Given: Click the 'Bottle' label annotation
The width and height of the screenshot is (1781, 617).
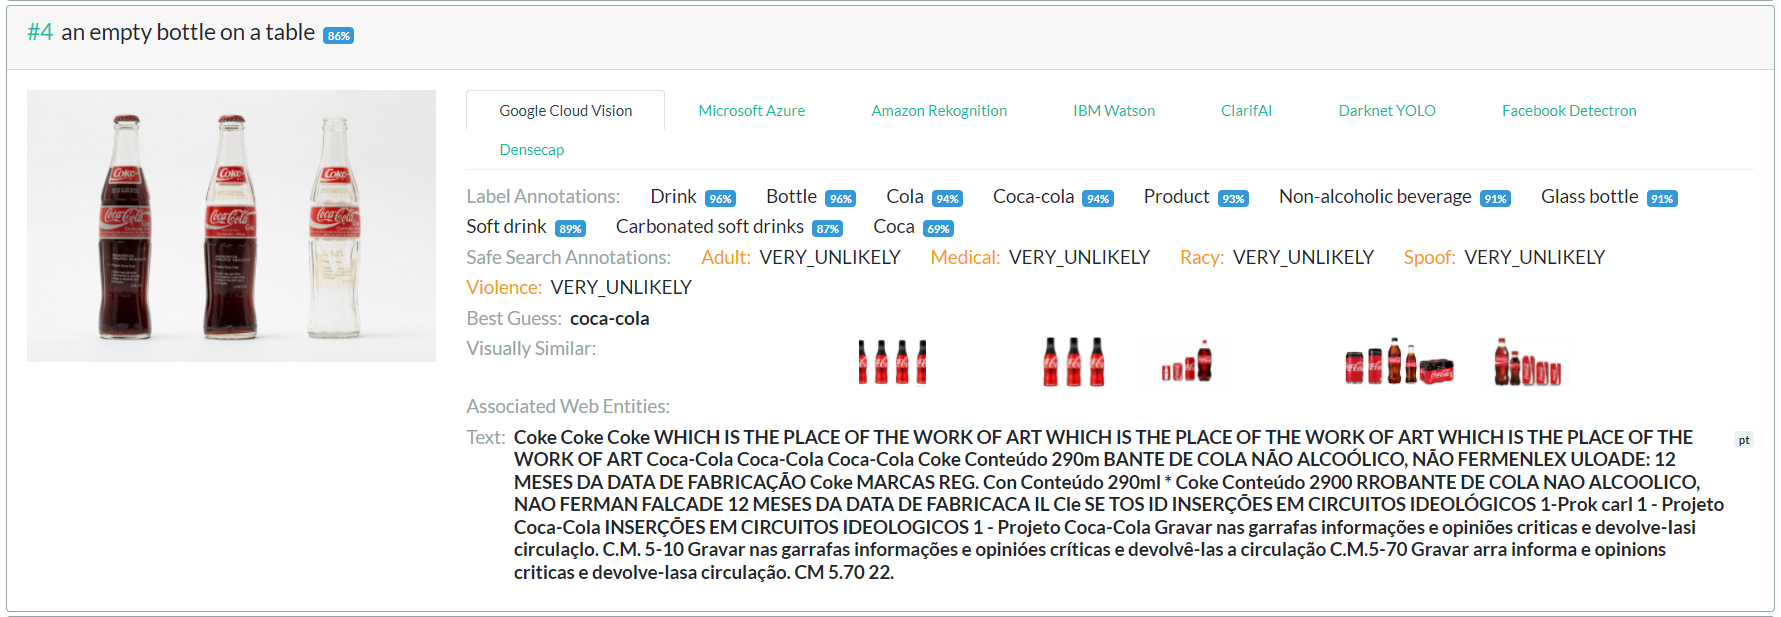Looking at the screenshot, I should pyautogui.click(x=791, y=197).
